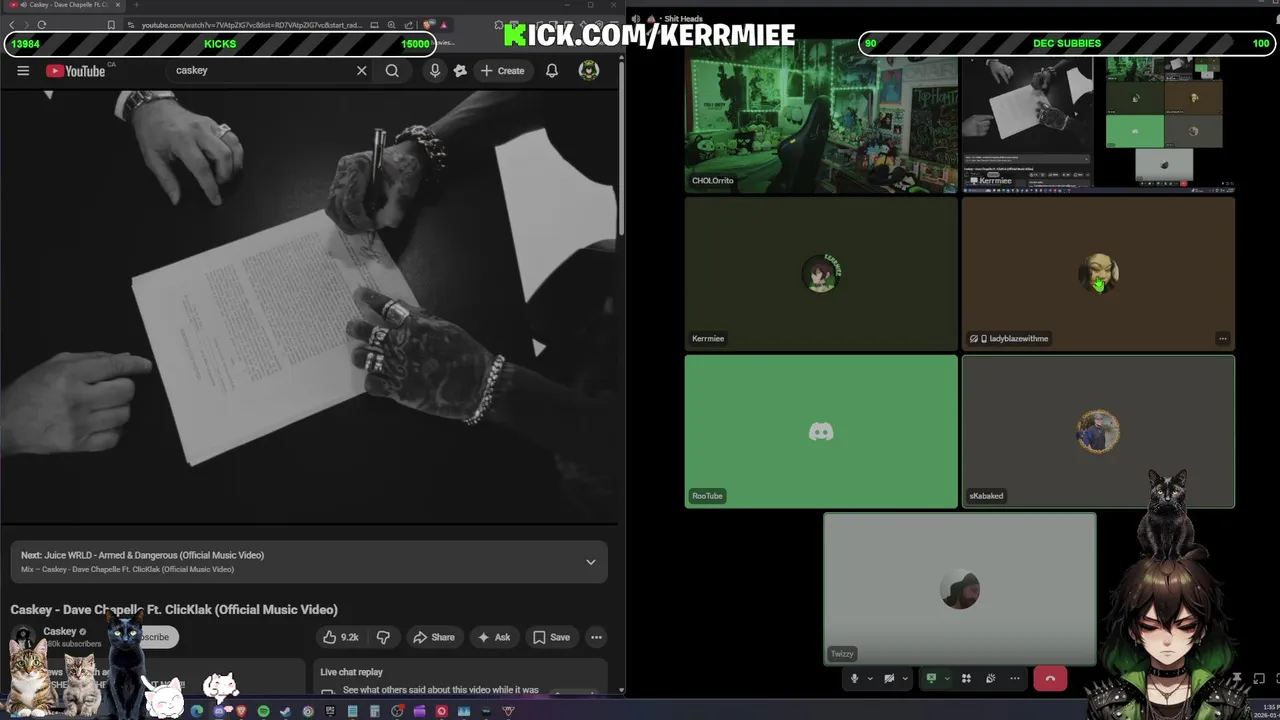Open Spotify from the taskbar
Image resolution: width=1280 pixels, height=720 pixels.
[x=264, y=711]
